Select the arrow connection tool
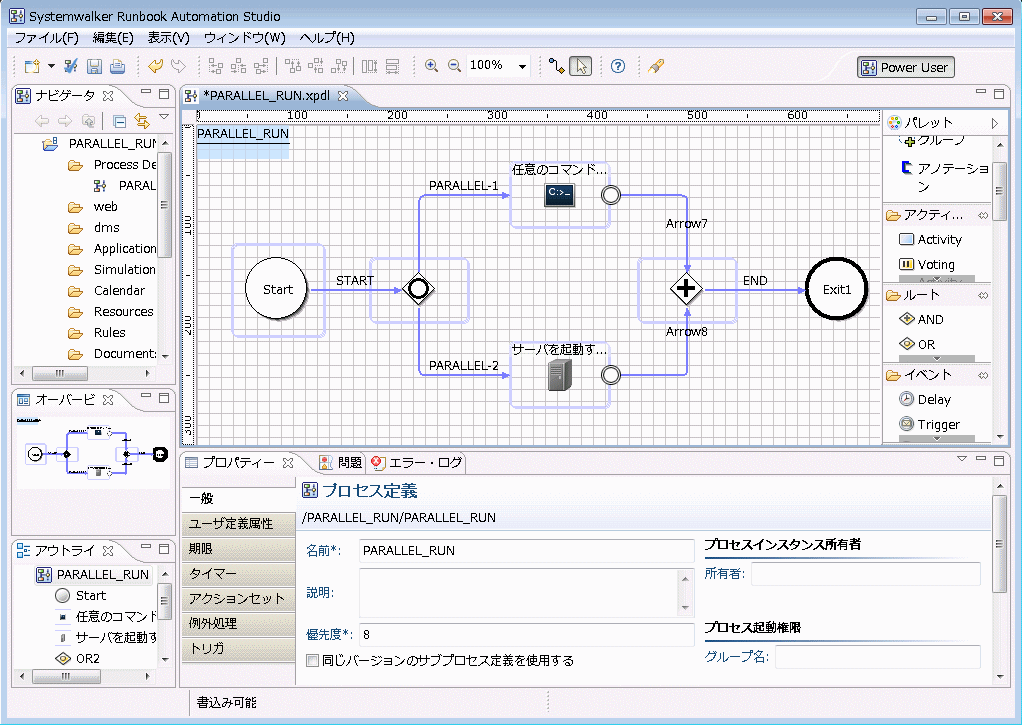Screen dimensions: 1022x725 pos(557,66)
